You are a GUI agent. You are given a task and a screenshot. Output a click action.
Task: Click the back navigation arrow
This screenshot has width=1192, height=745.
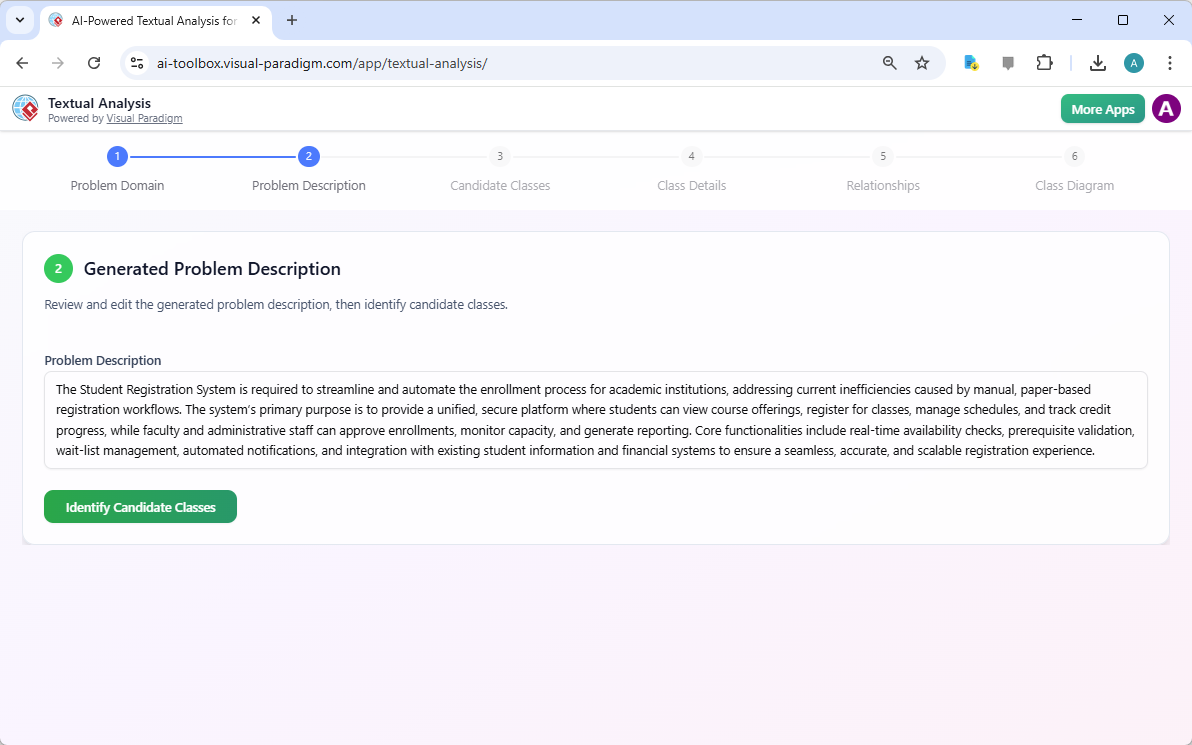22,62
